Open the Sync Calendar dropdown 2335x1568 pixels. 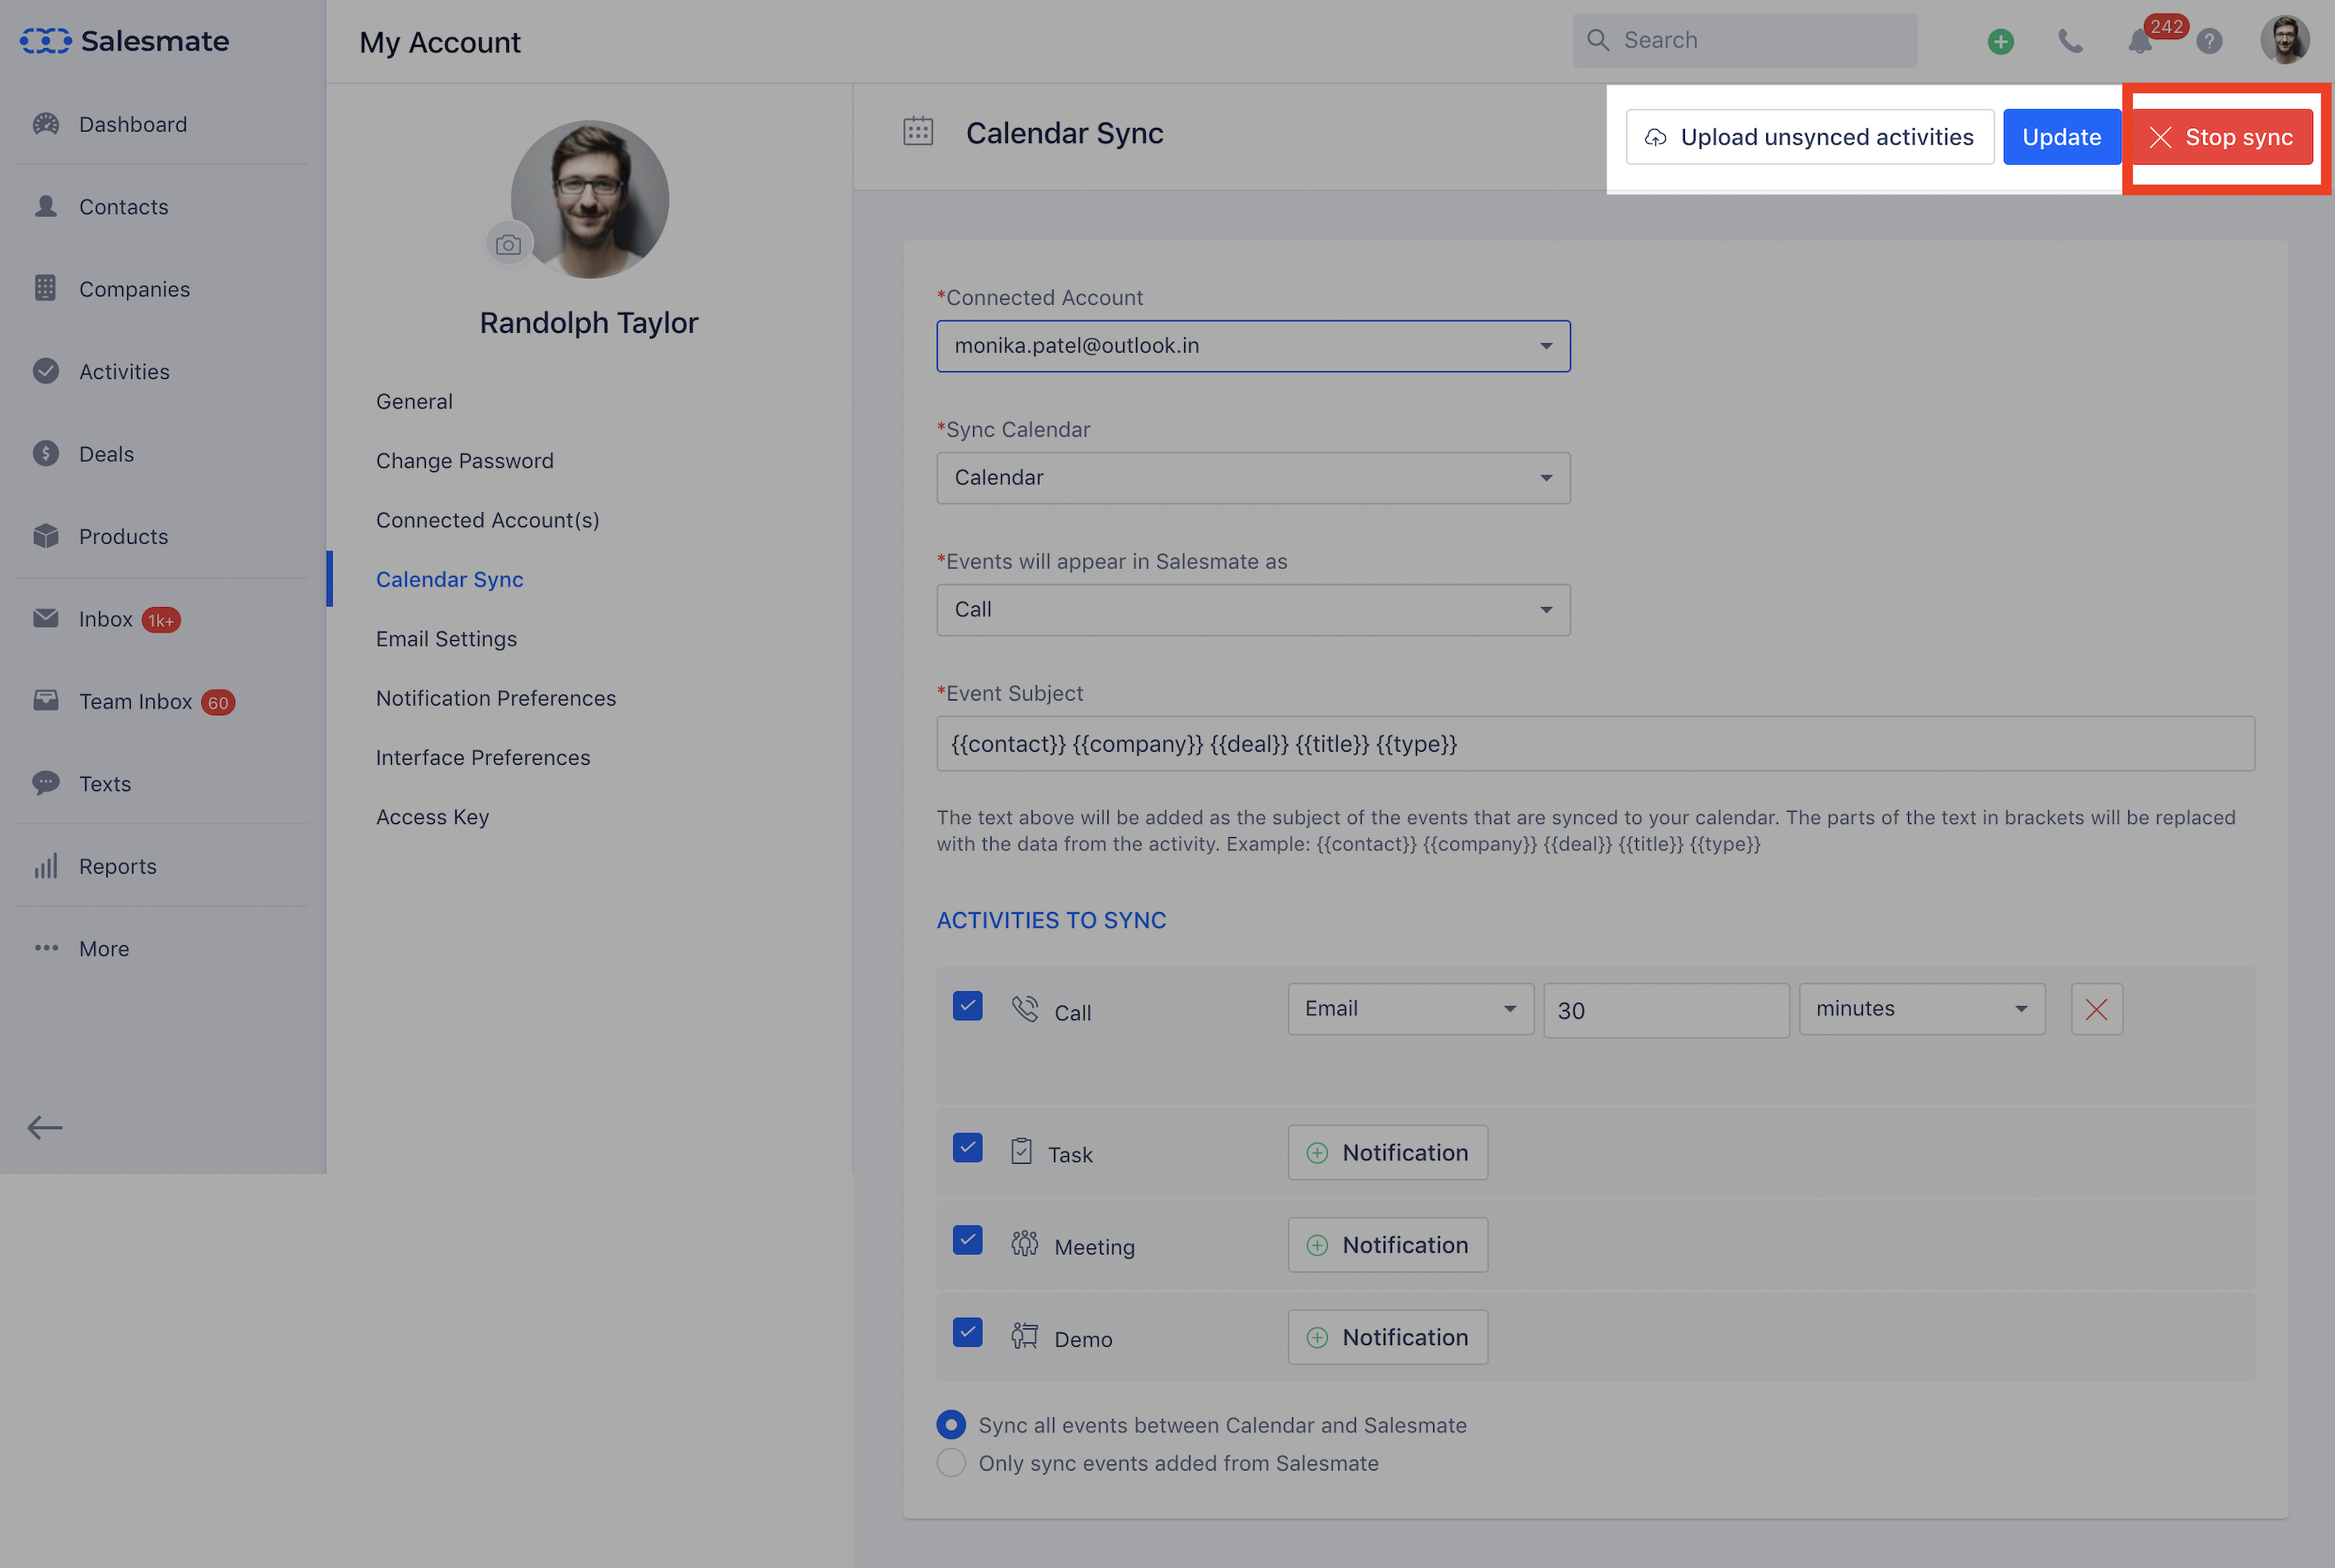(x=1253, y=478)
